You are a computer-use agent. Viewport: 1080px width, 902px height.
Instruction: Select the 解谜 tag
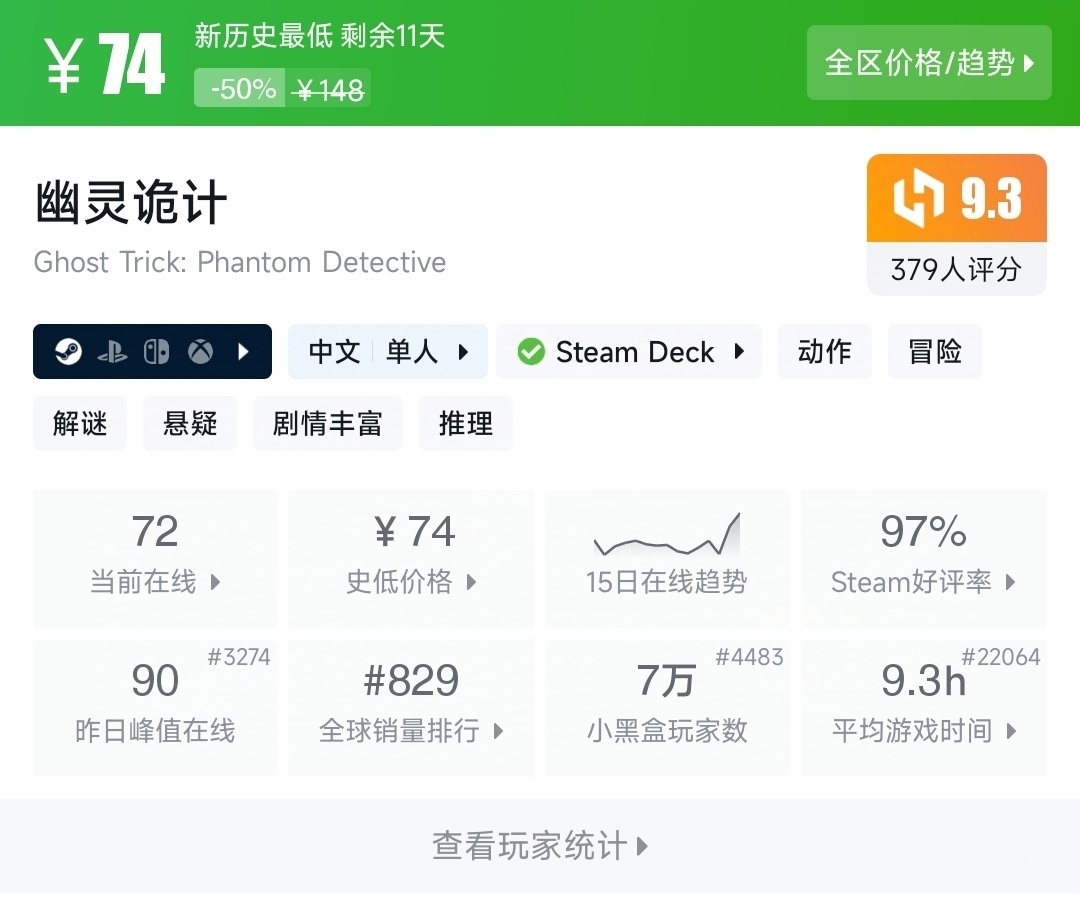pos(80,424)
